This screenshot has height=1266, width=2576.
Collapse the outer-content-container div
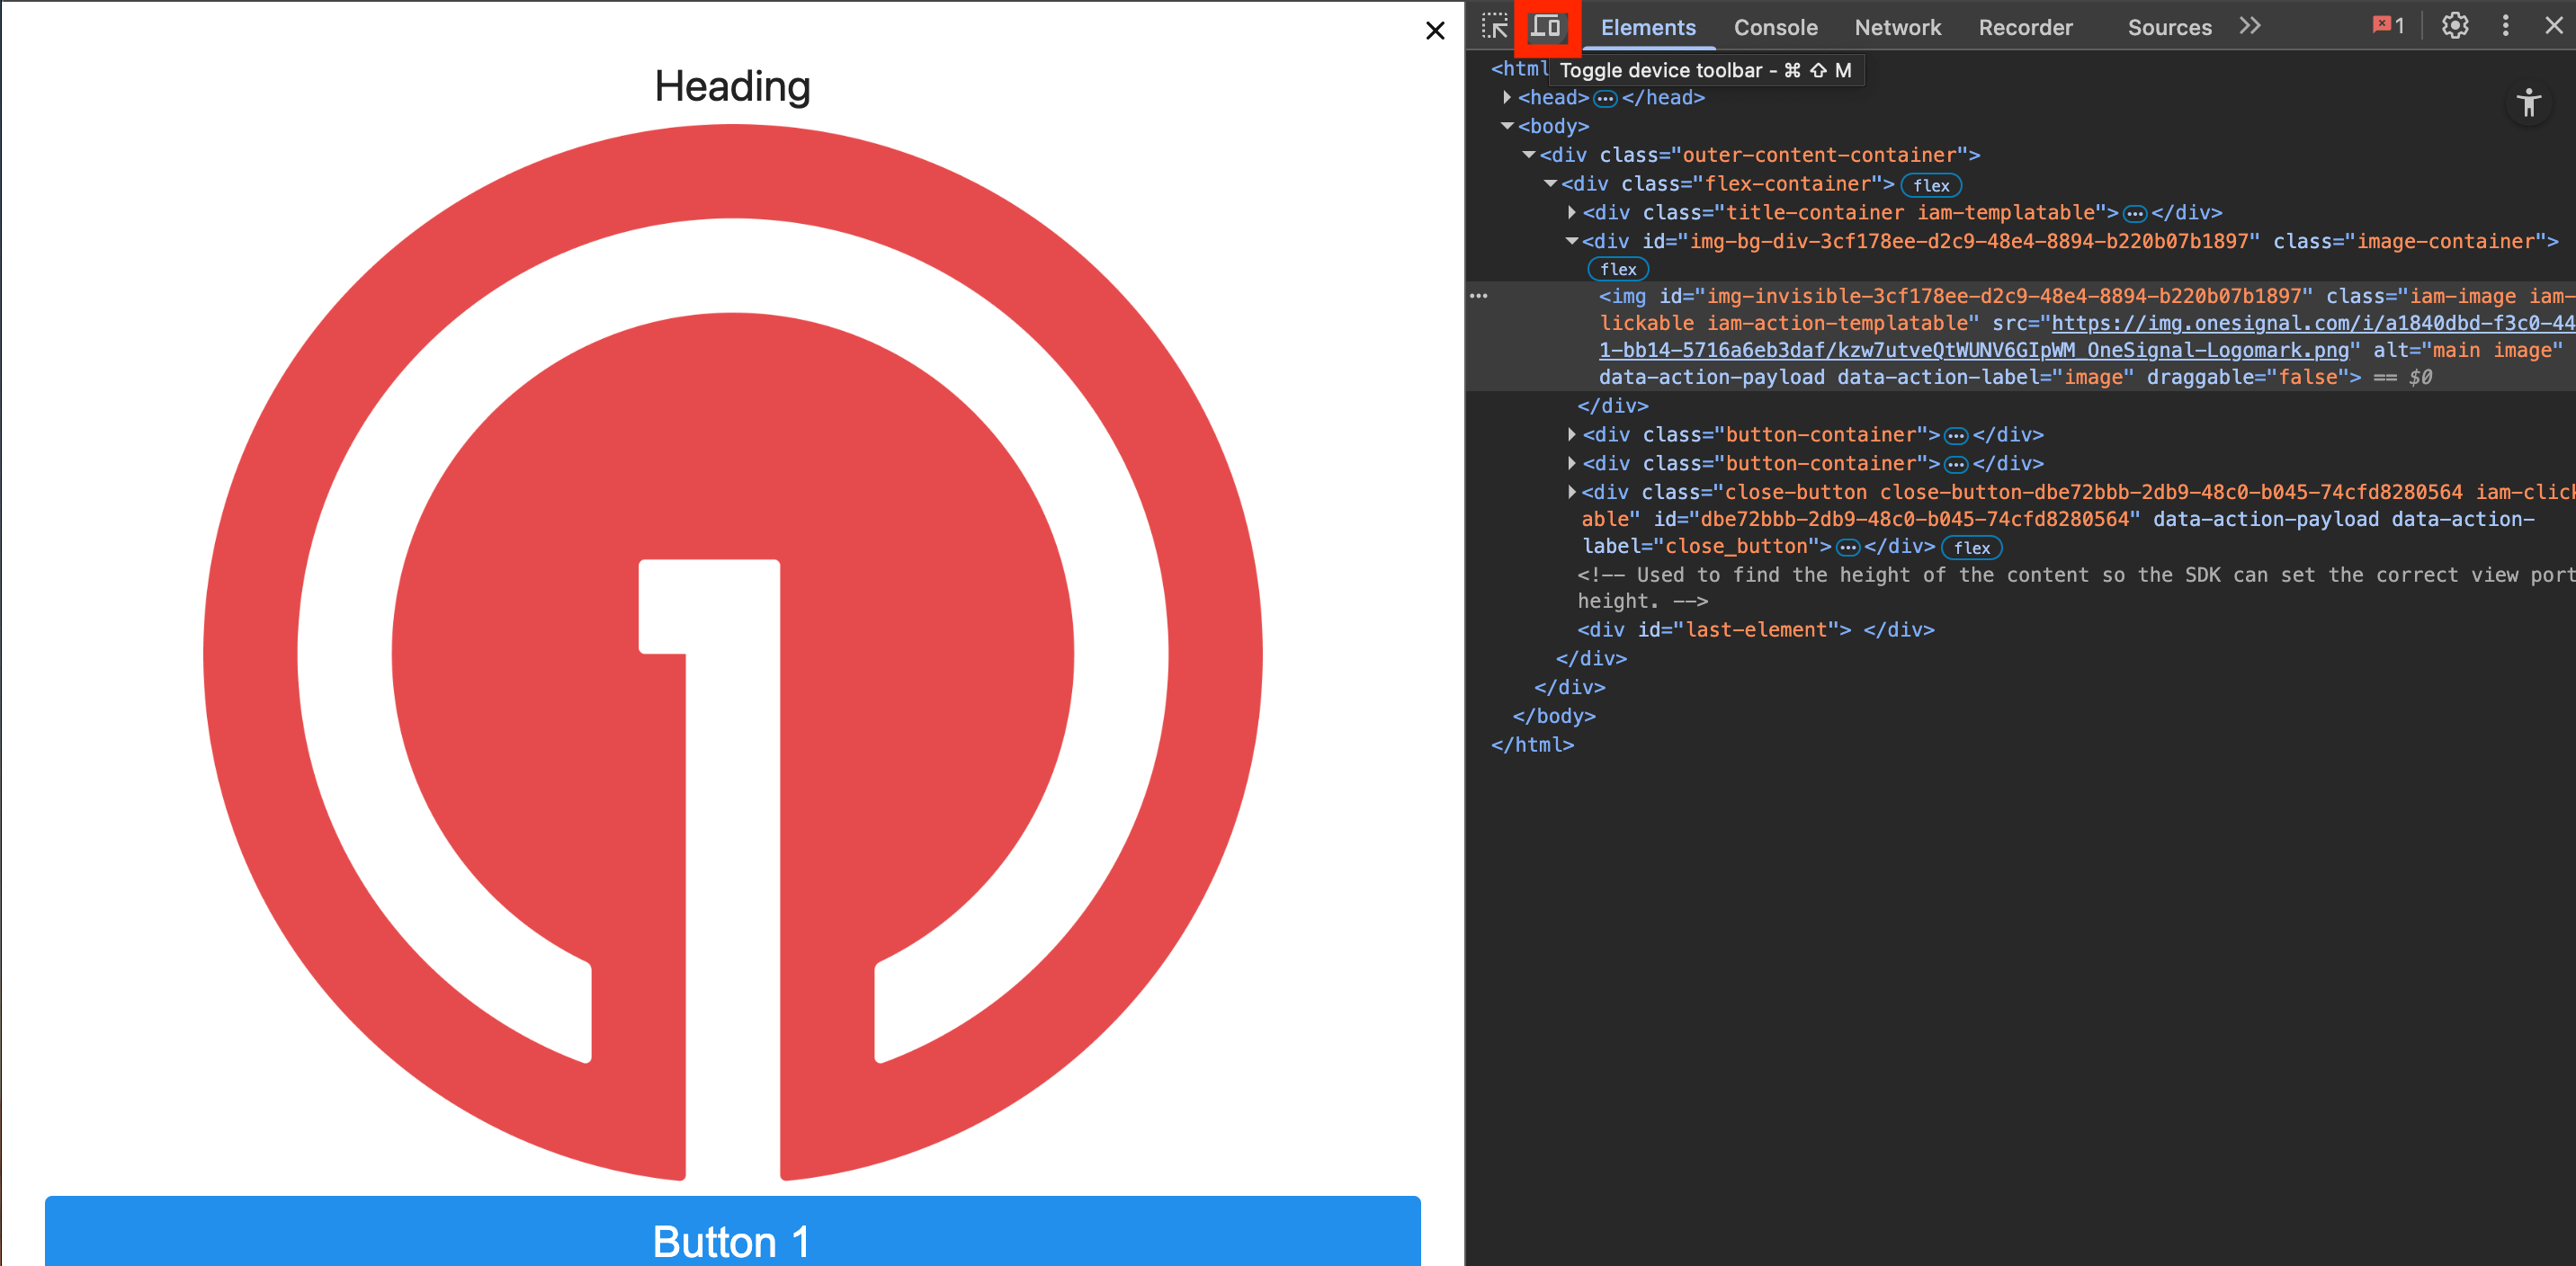point(1528,155)
